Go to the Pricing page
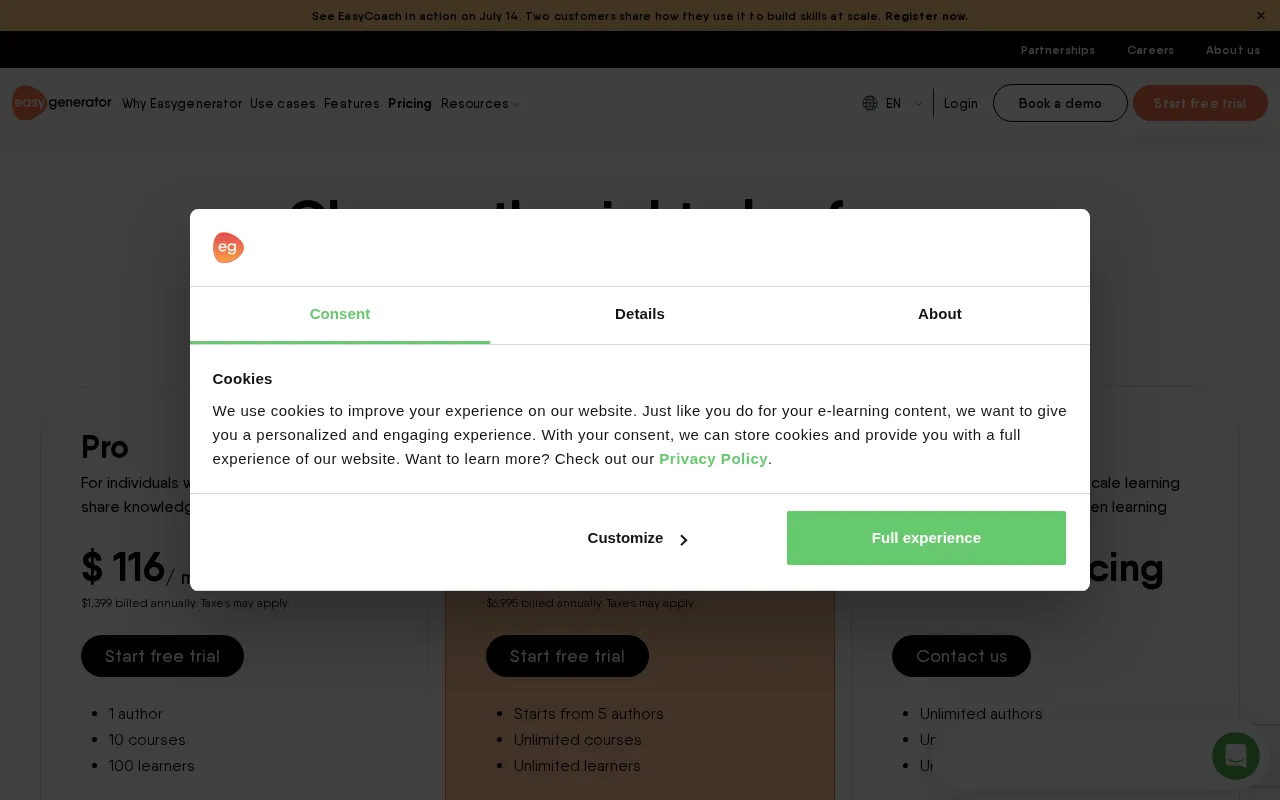Viewport: 1280px width, 800px height. tap(410, 104)
